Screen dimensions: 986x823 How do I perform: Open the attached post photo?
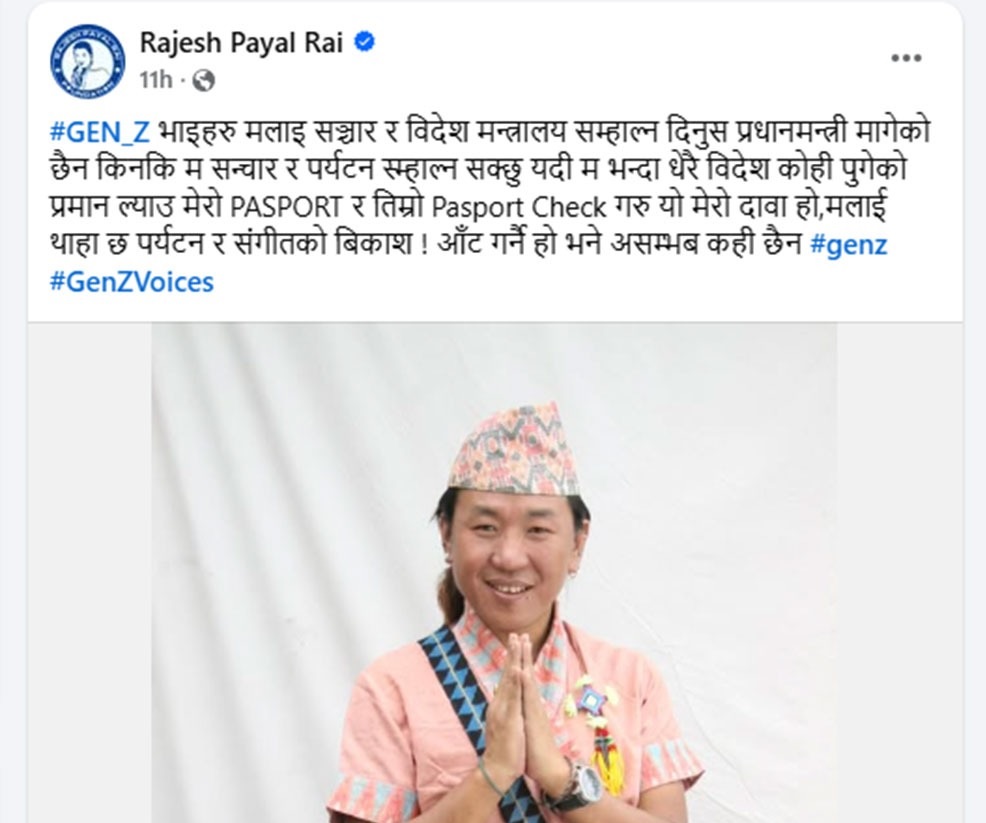[x=494, y=573]
